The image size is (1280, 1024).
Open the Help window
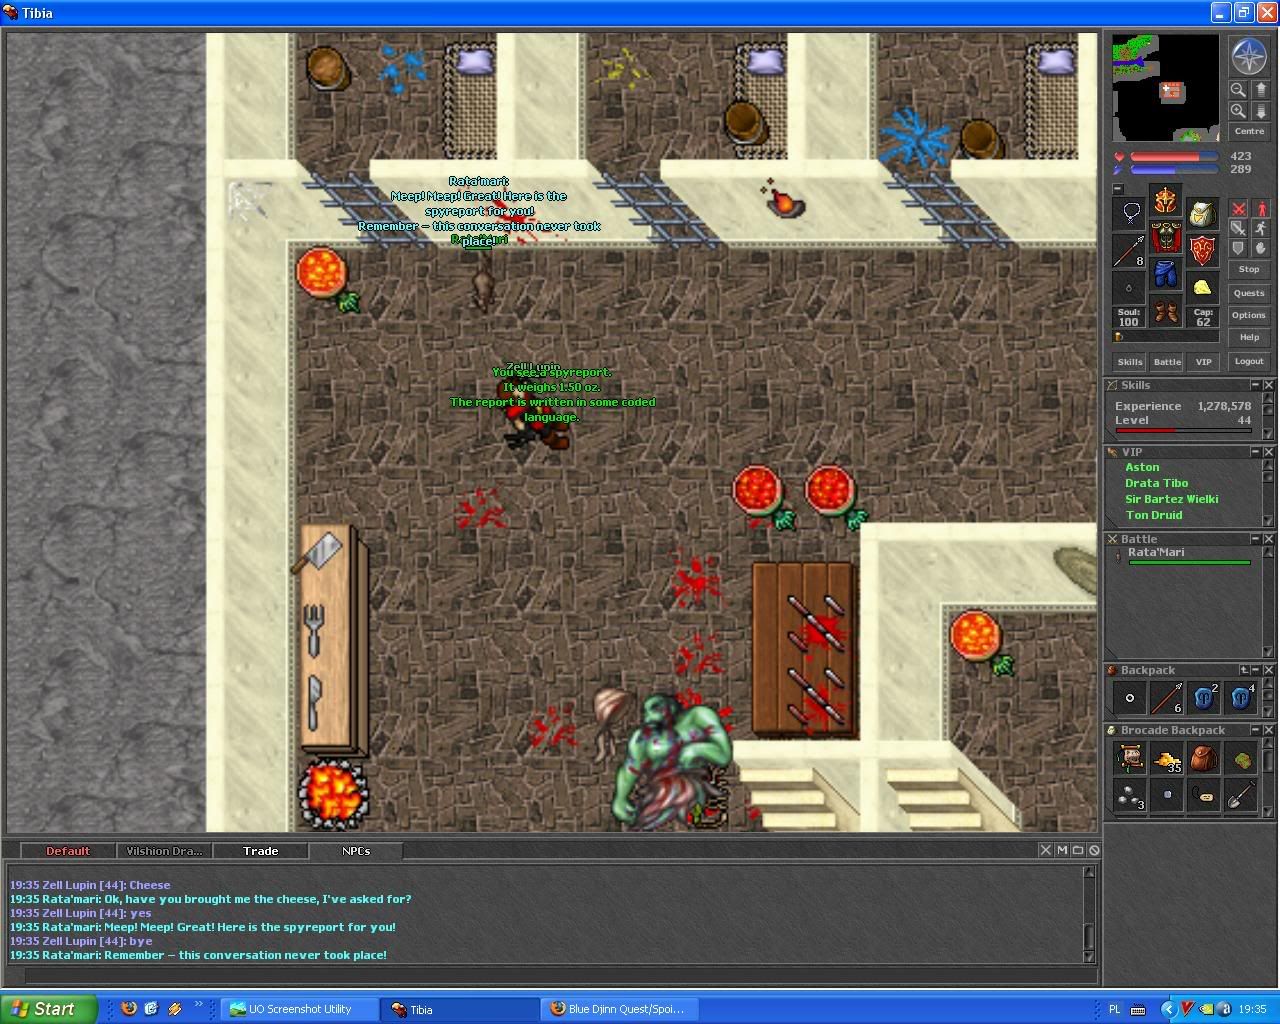click(x=1249, y=337)
